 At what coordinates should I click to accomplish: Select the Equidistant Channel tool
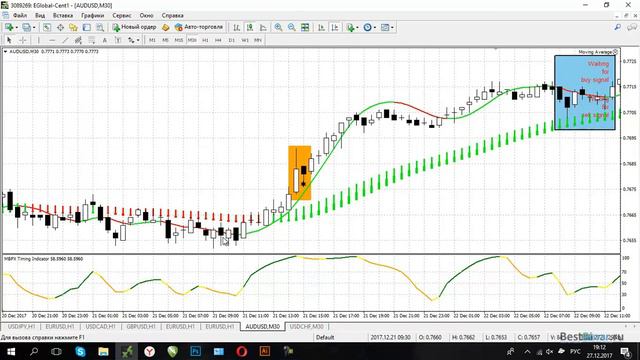[78, 40]
